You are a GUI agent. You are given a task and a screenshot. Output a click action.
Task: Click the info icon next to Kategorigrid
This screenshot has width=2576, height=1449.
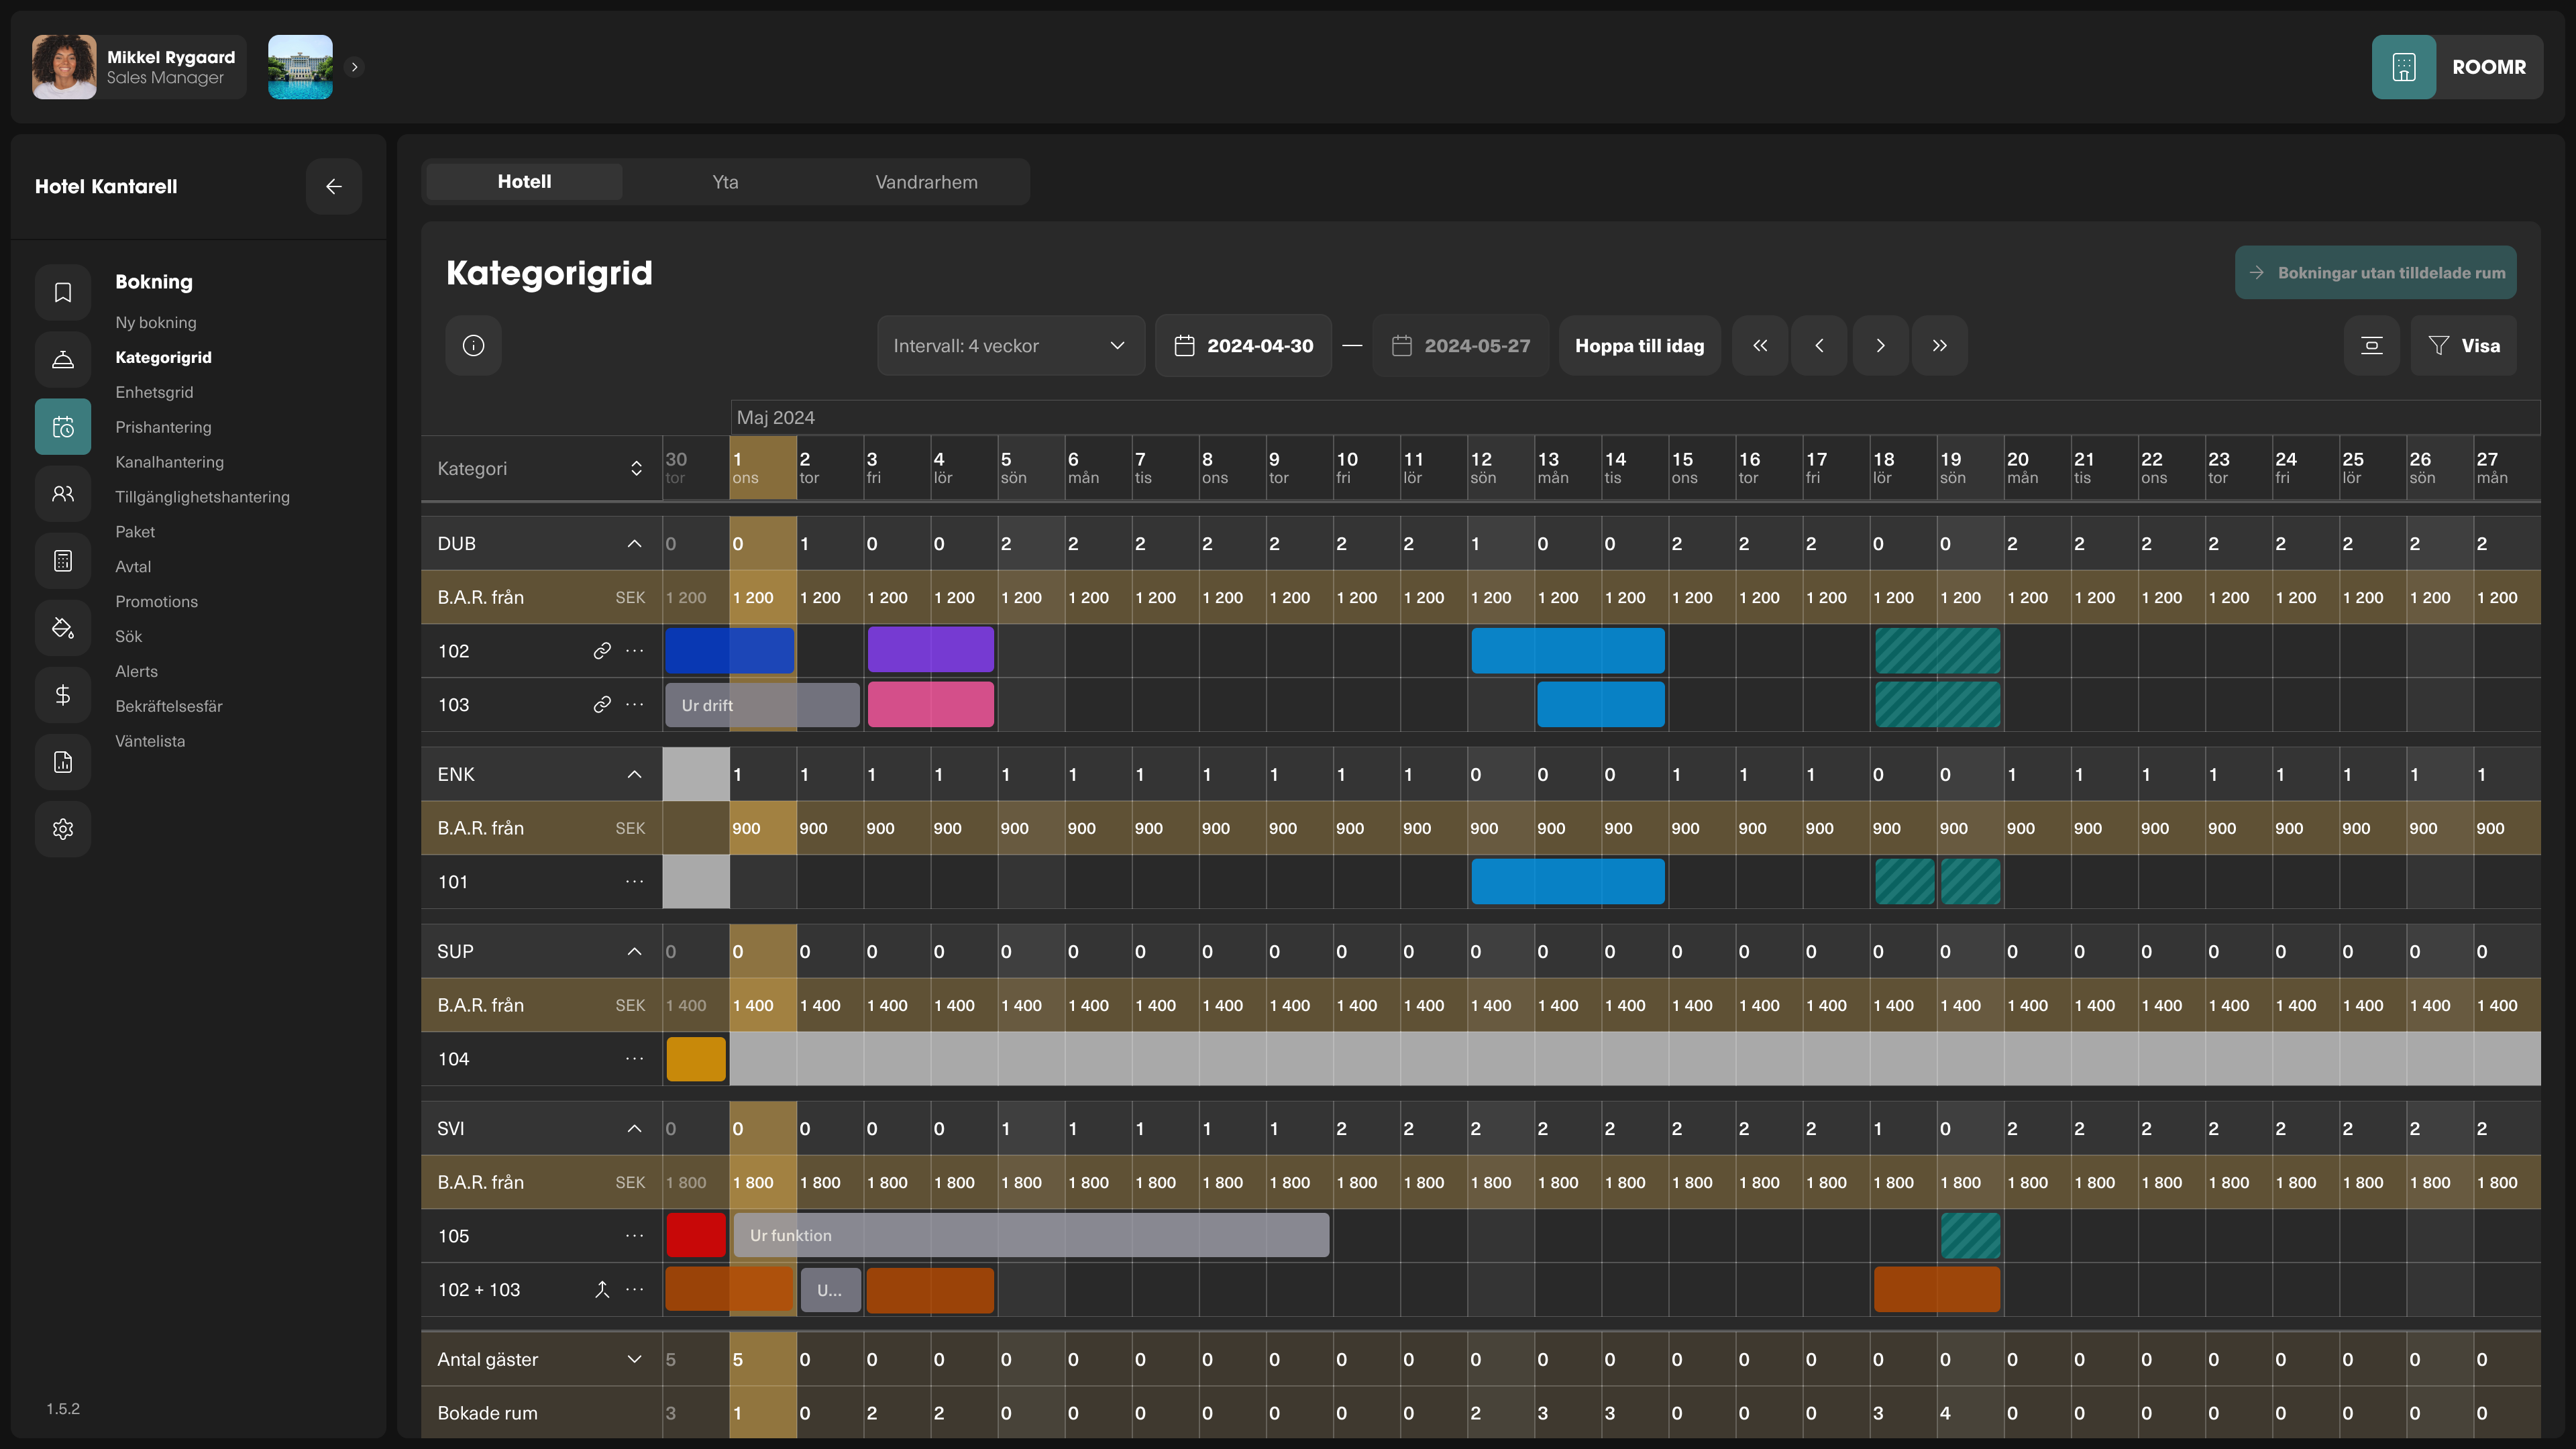click(473, 345)
